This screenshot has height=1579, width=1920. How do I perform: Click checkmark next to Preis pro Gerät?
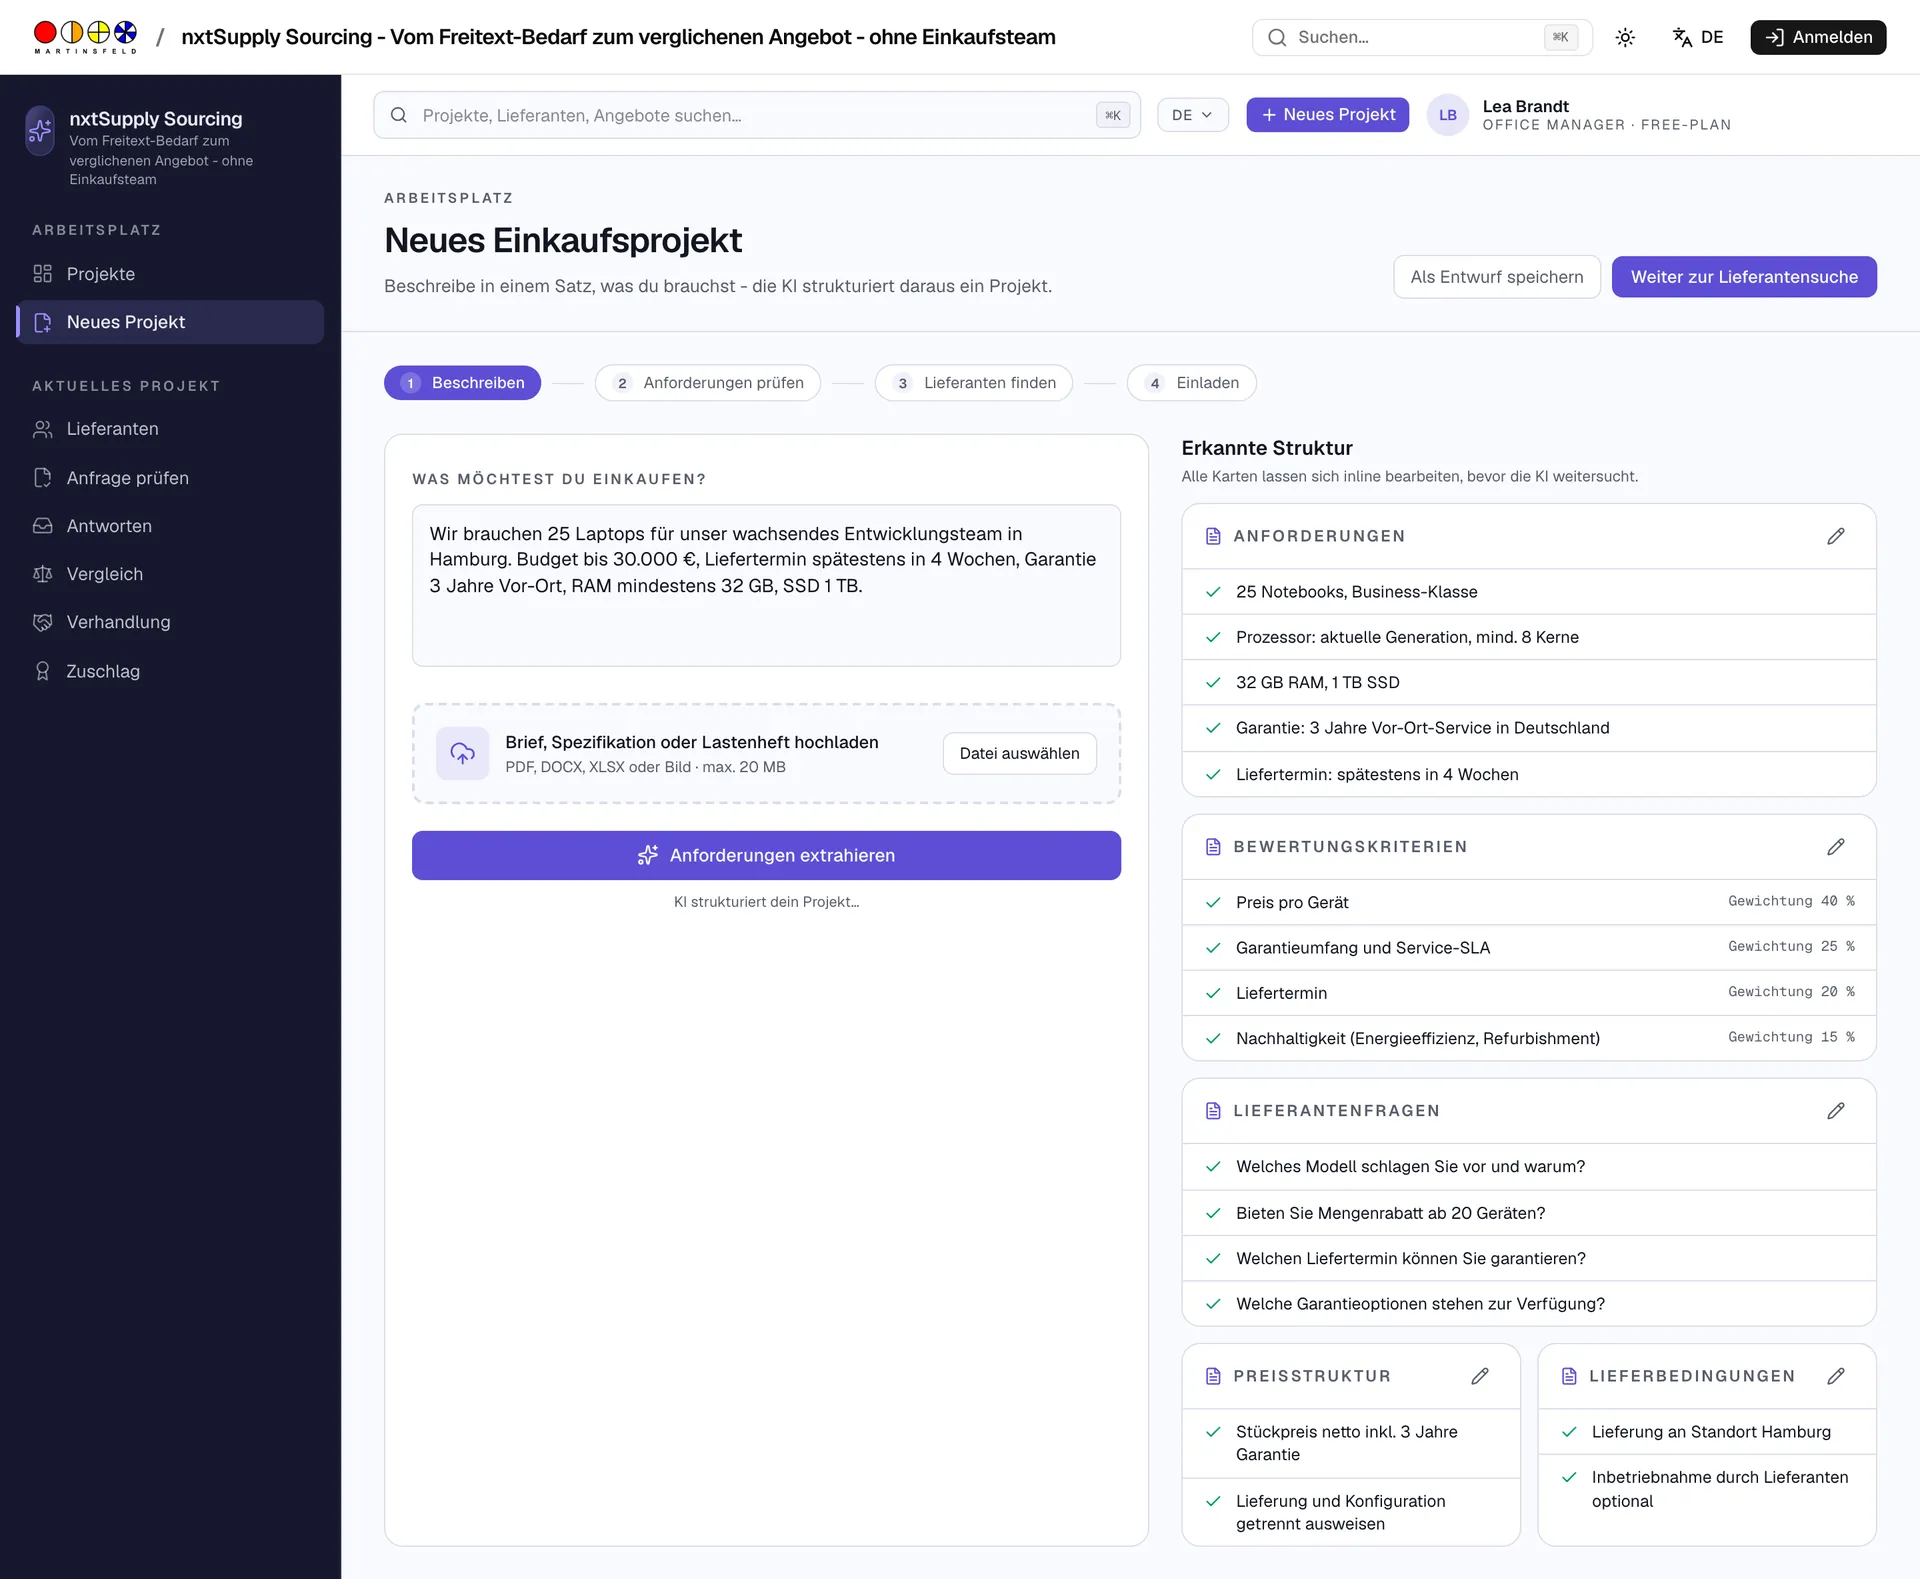pyautogui.click(x=1213, y=902)
